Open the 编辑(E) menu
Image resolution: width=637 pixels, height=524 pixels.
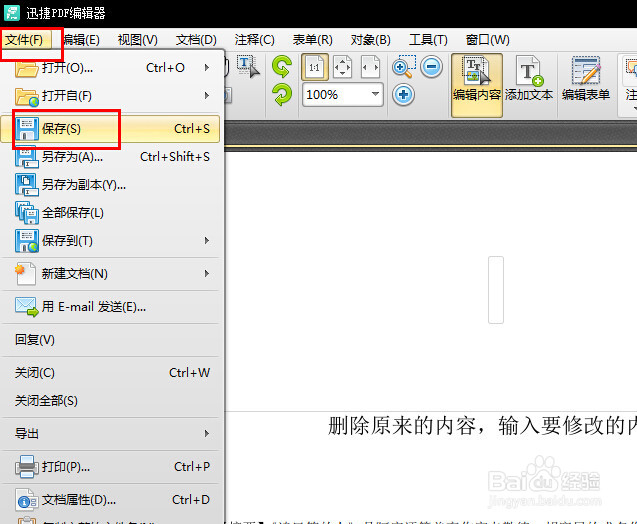tap(81, 40)
